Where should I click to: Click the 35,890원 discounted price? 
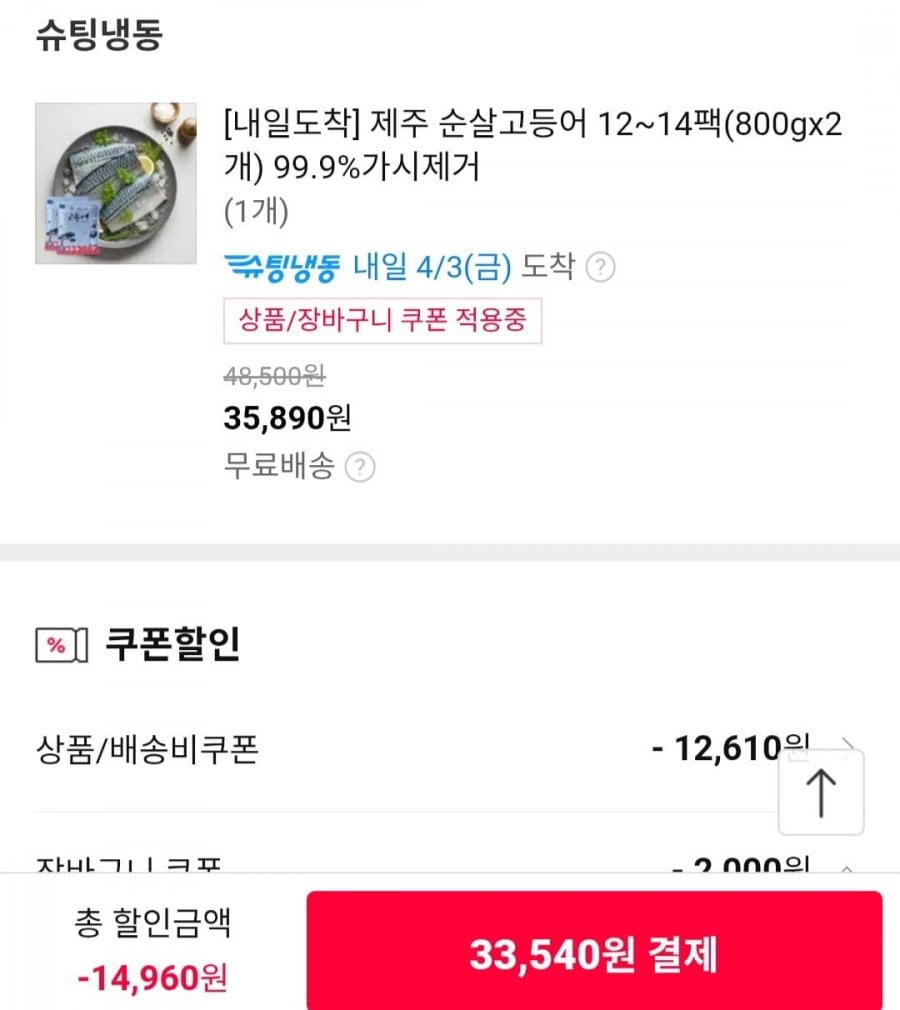[x=287, y=417]
